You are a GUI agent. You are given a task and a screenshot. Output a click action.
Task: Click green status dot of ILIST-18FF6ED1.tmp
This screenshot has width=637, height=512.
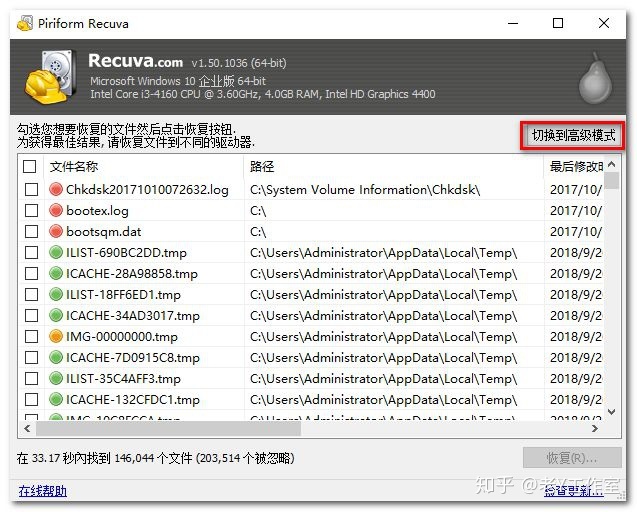pos(56,295)
